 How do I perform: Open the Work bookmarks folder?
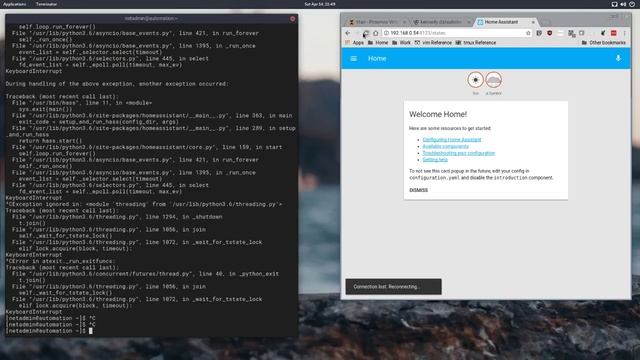click(402, 42)
